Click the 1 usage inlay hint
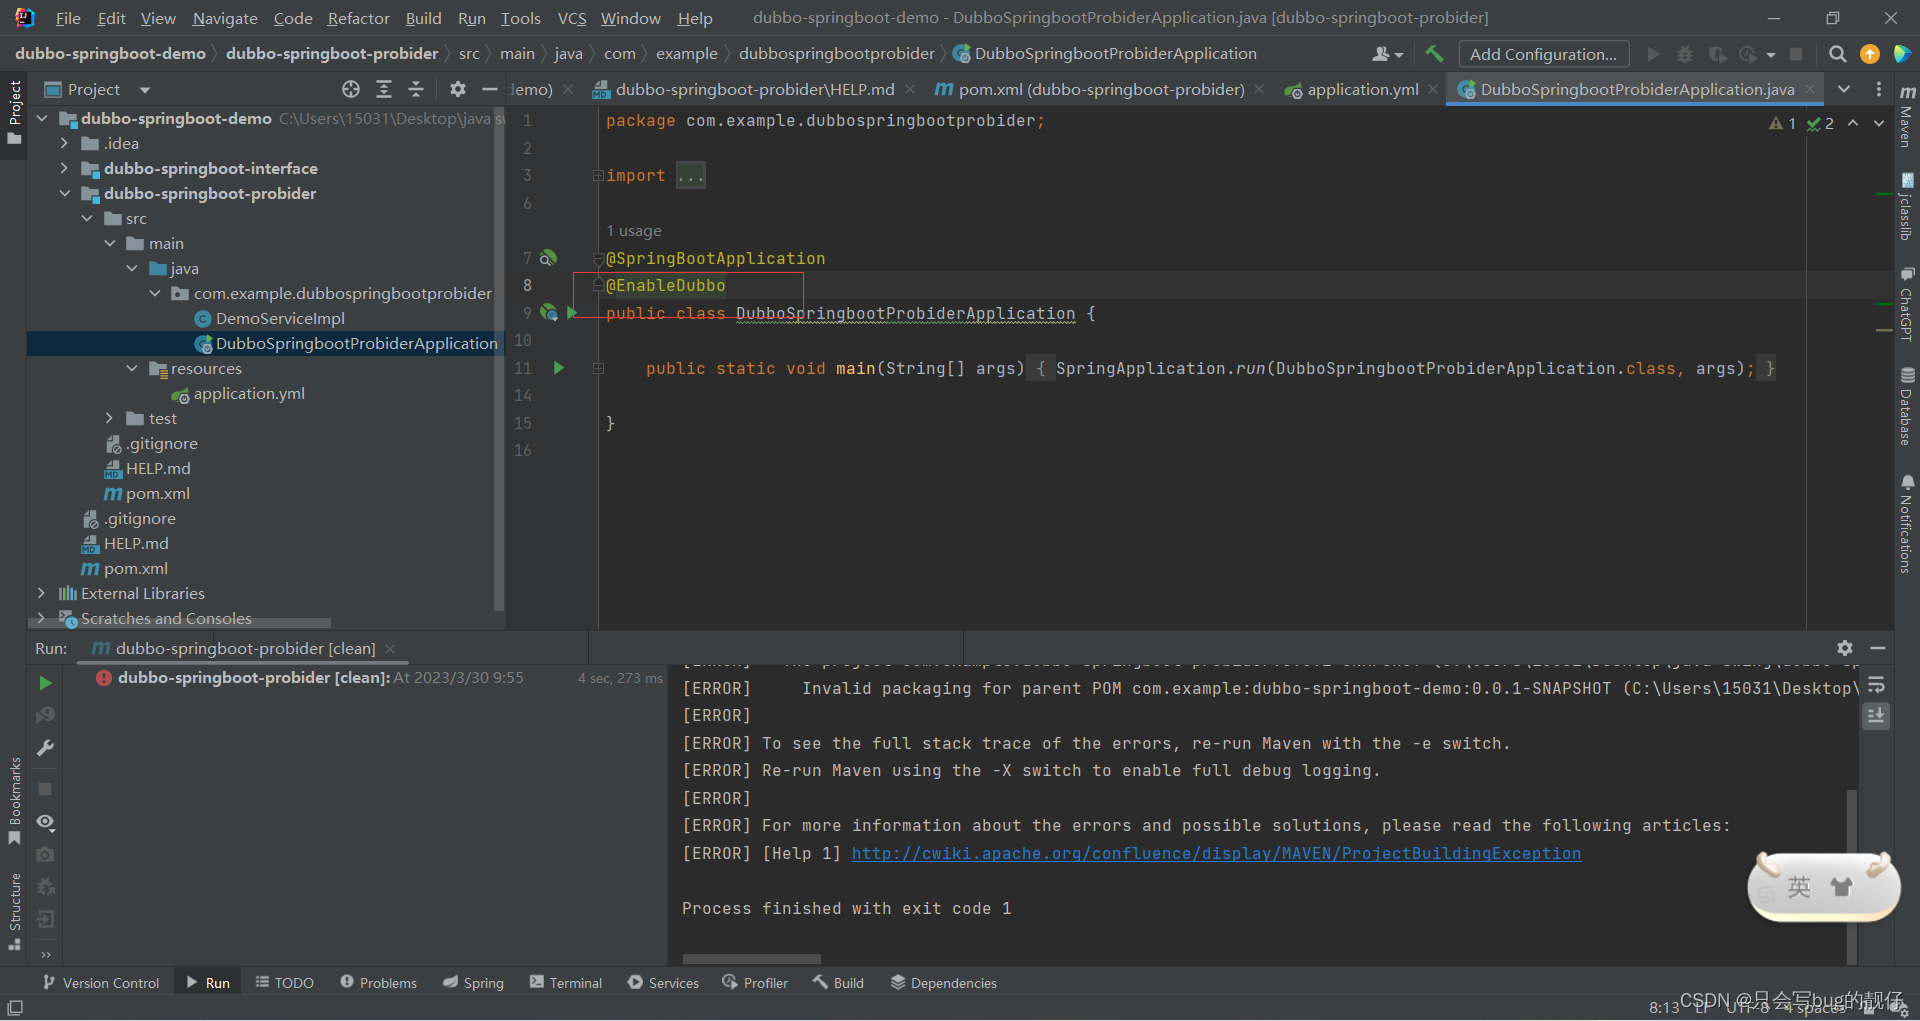This screenshot has width=1920, height=1021. point(634,231)
